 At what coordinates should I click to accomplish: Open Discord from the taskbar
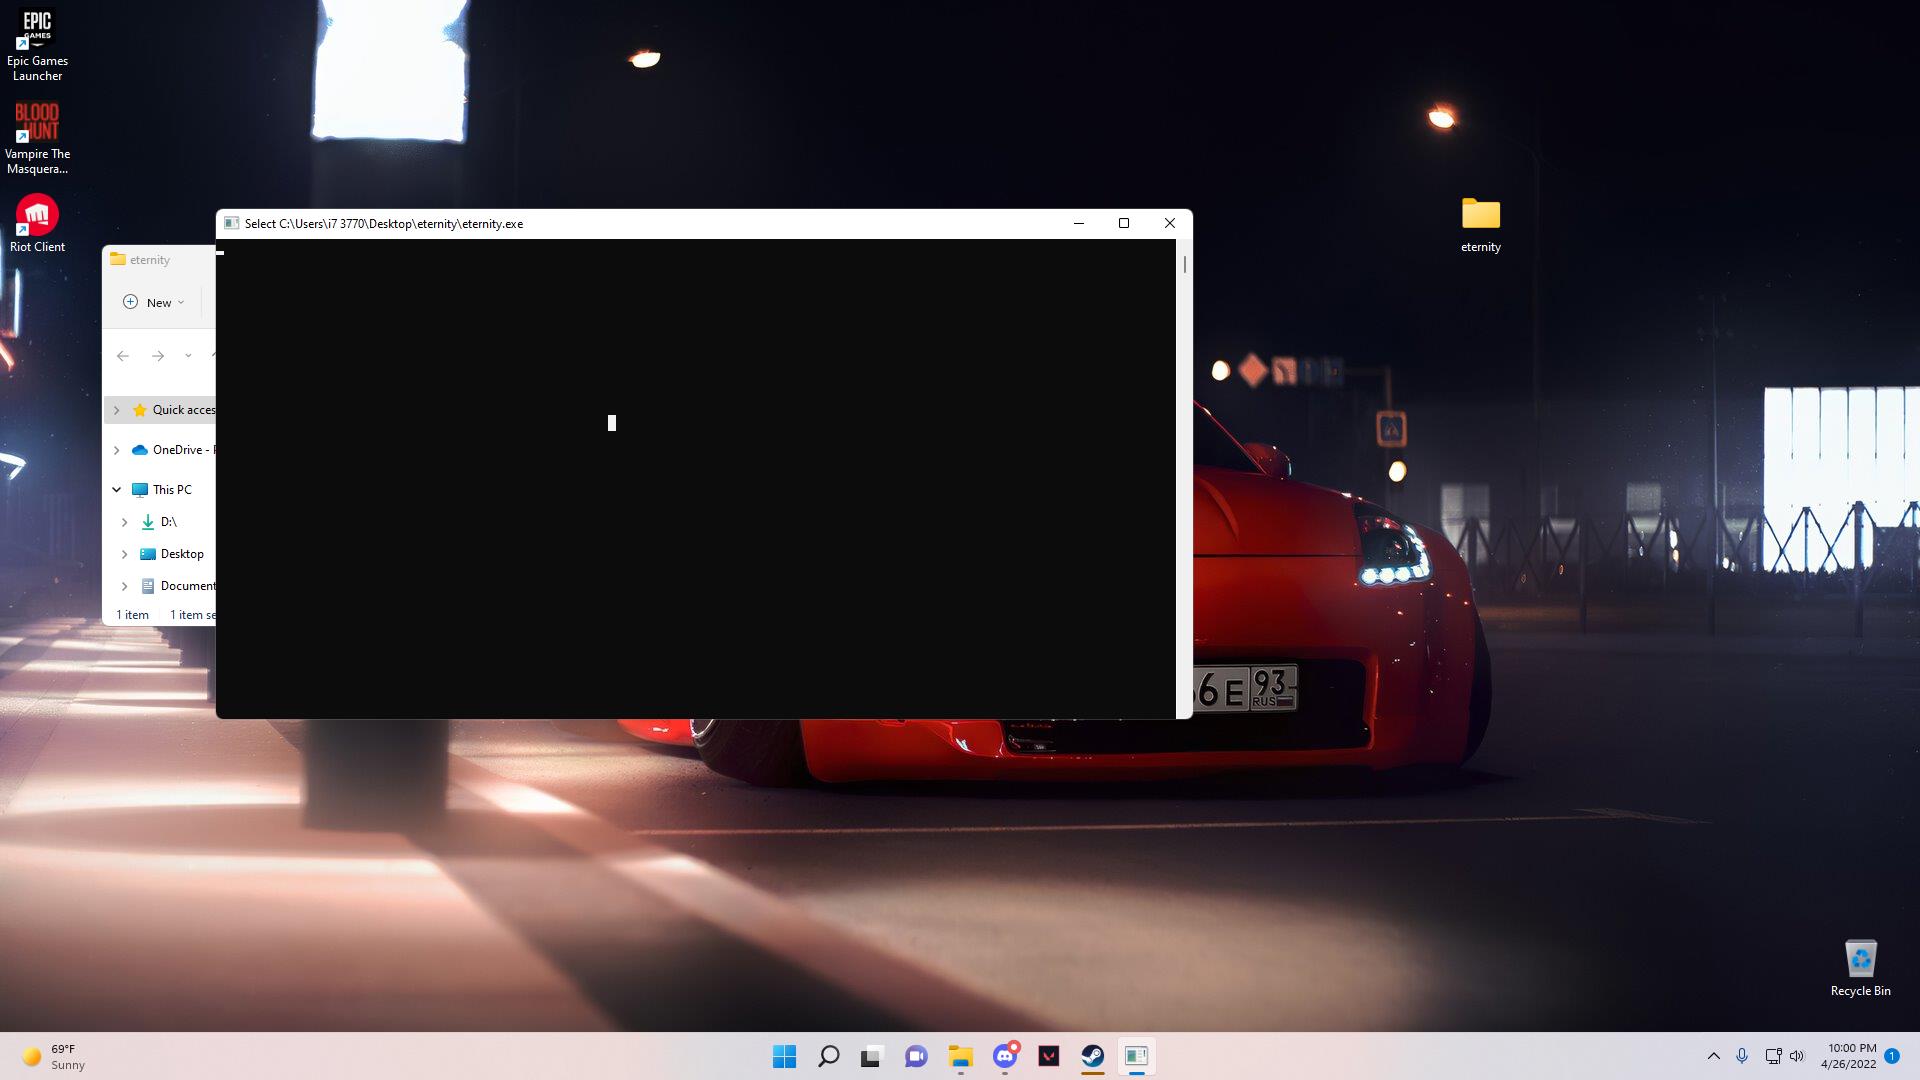[1005, 1056]
